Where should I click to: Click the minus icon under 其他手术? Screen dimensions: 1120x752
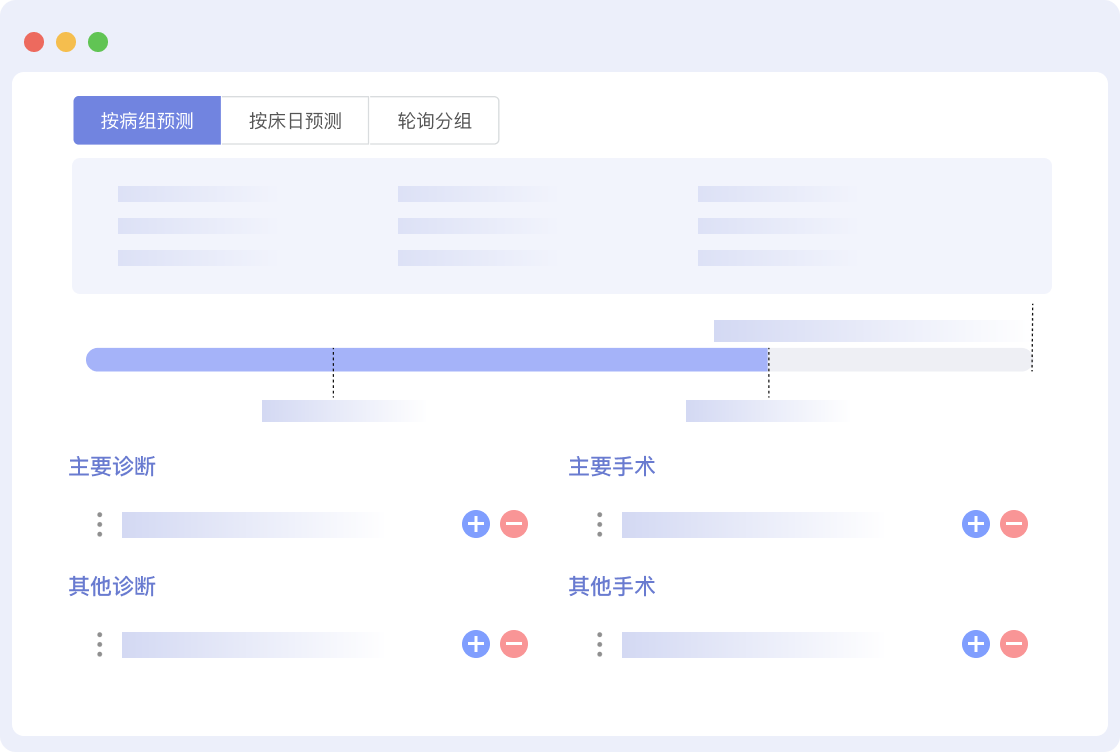click(x=1014, y=644)
